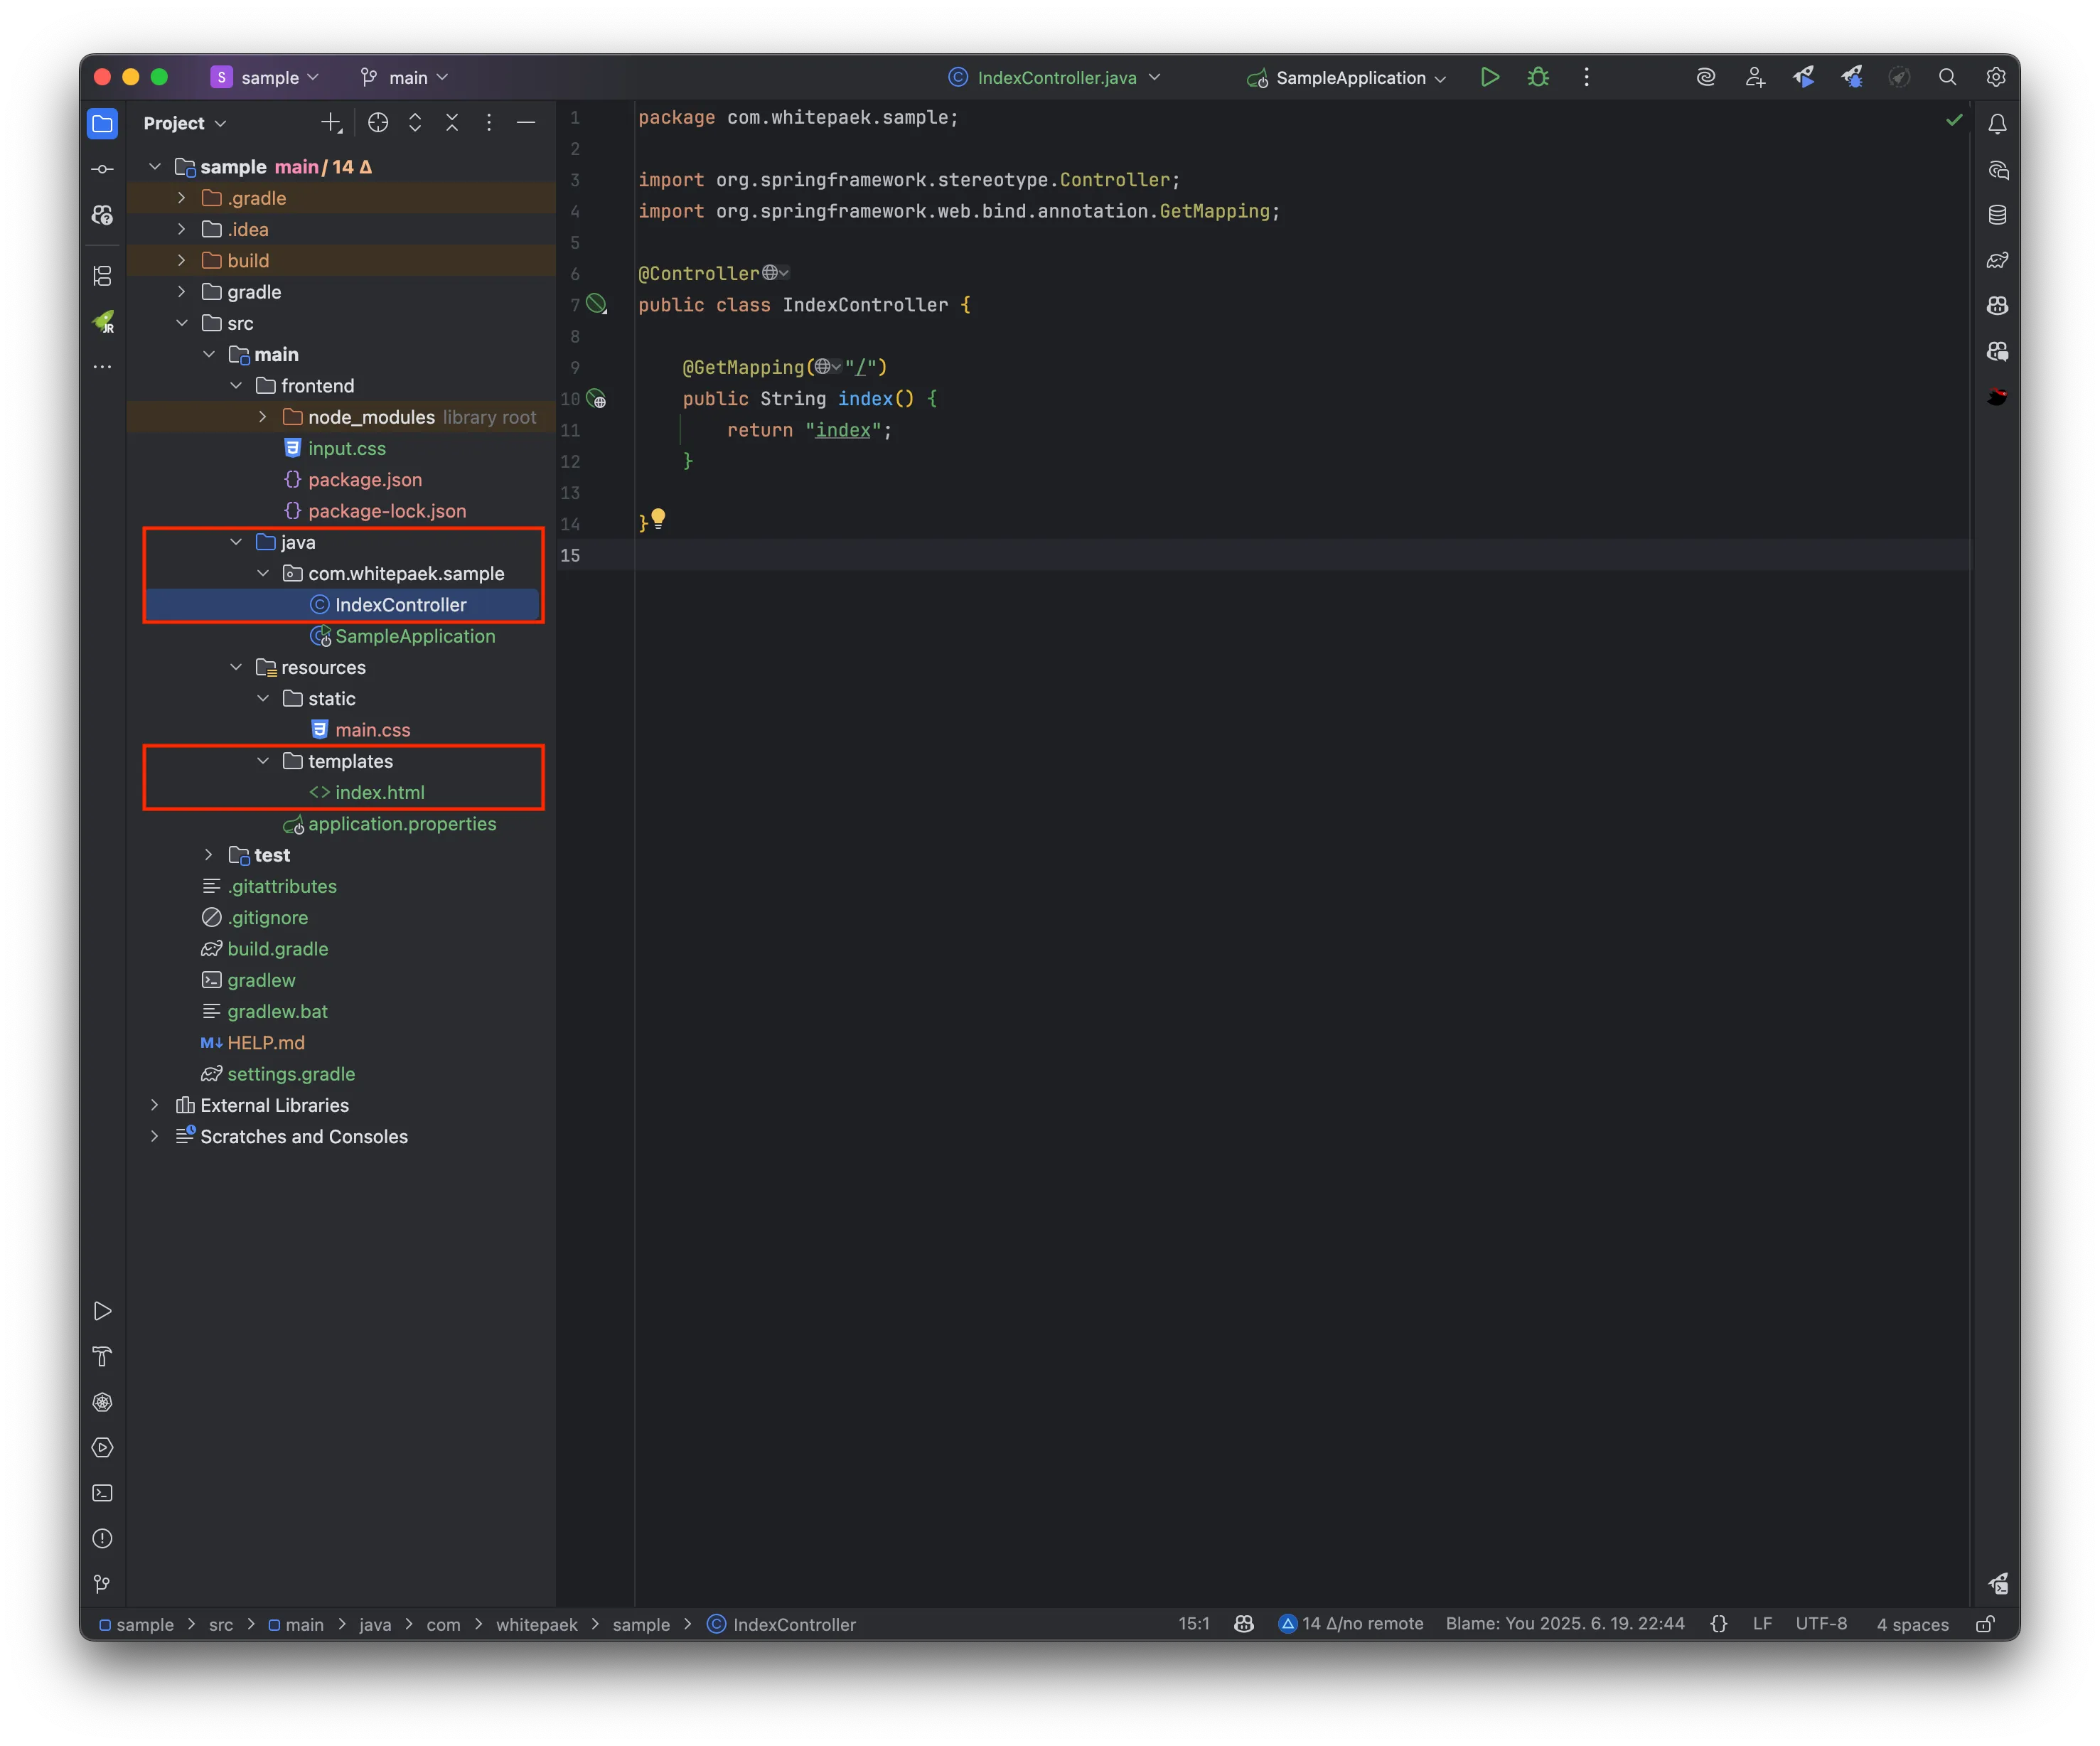The image size is (2100, 1746).
Task: Expand the .gradle folder
Action: 181,198
